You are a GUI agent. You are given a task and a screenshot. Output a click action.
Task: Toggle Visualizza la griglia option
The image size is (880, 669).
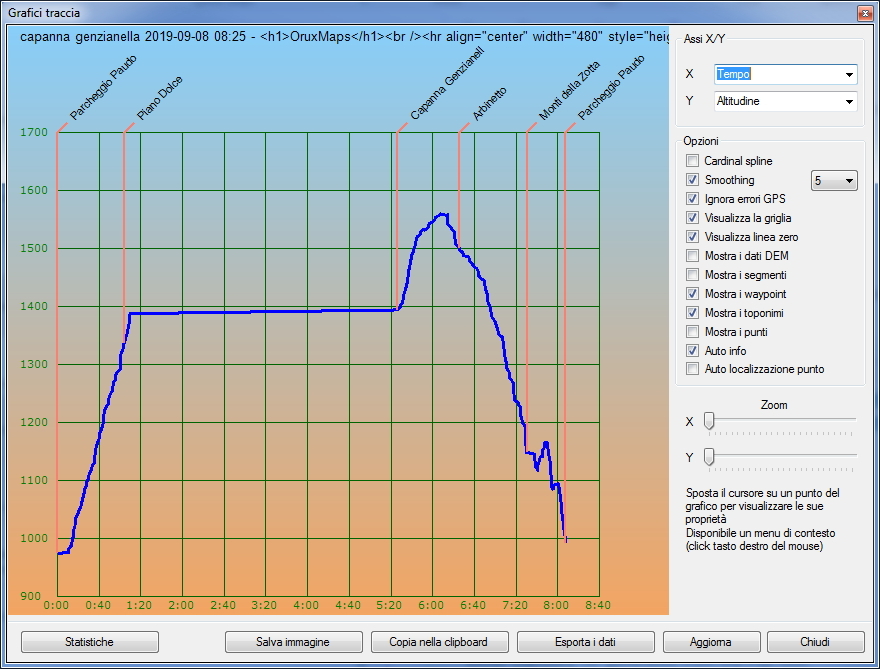(x=692, y=218)
